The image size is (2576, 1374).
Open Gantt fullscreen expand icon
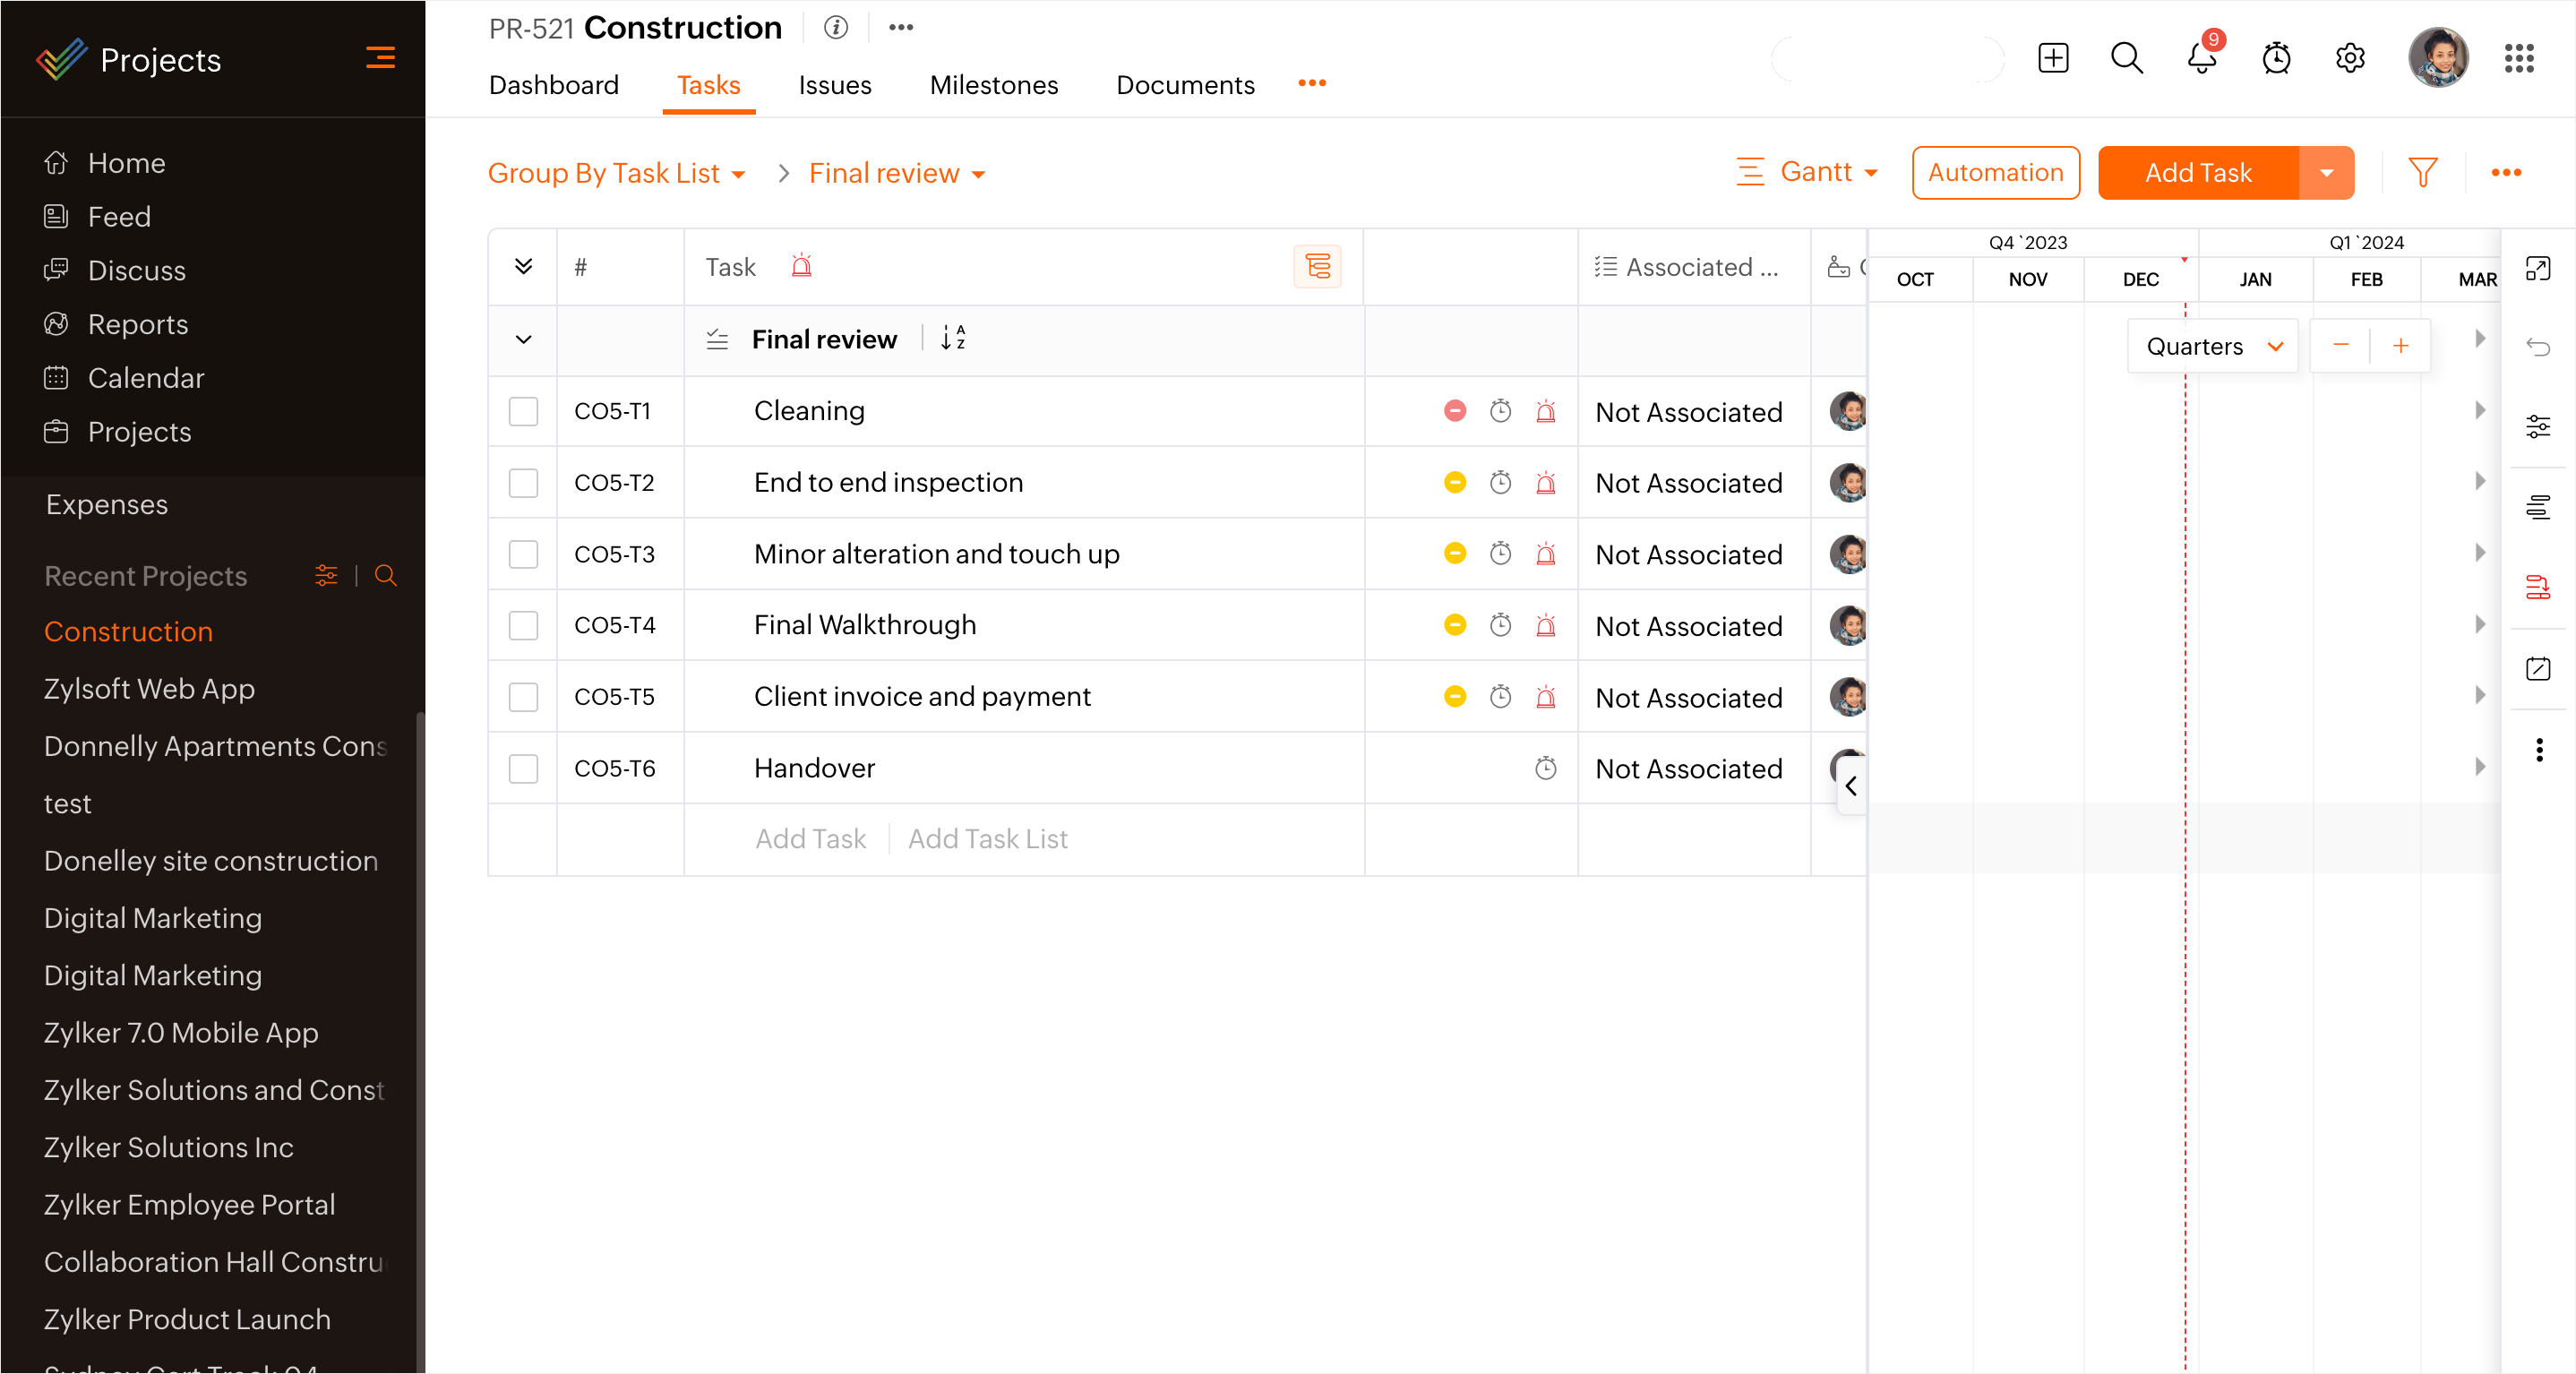point(2538,268)
